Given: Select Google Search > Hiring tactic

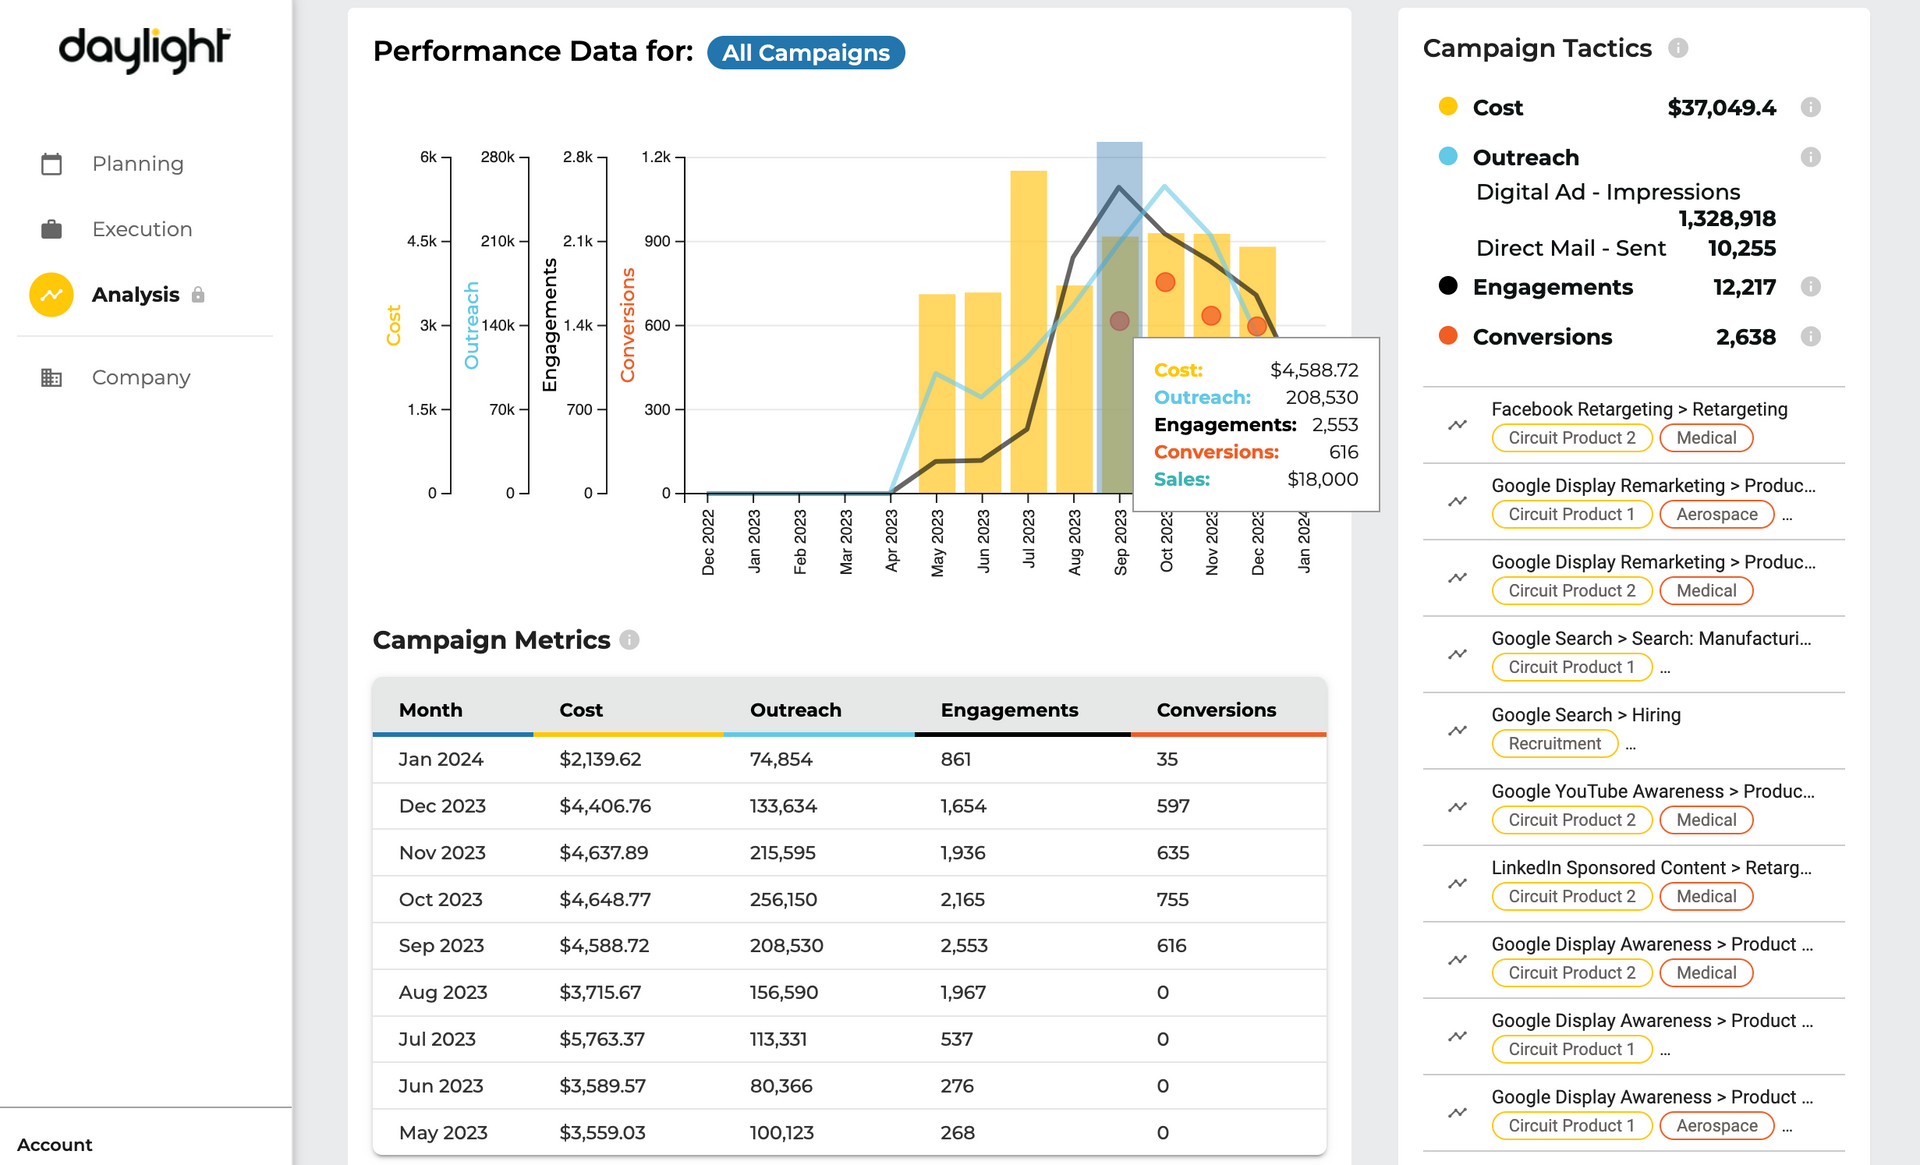Looking at the screenshot, I should click(x=1586, y=715).
